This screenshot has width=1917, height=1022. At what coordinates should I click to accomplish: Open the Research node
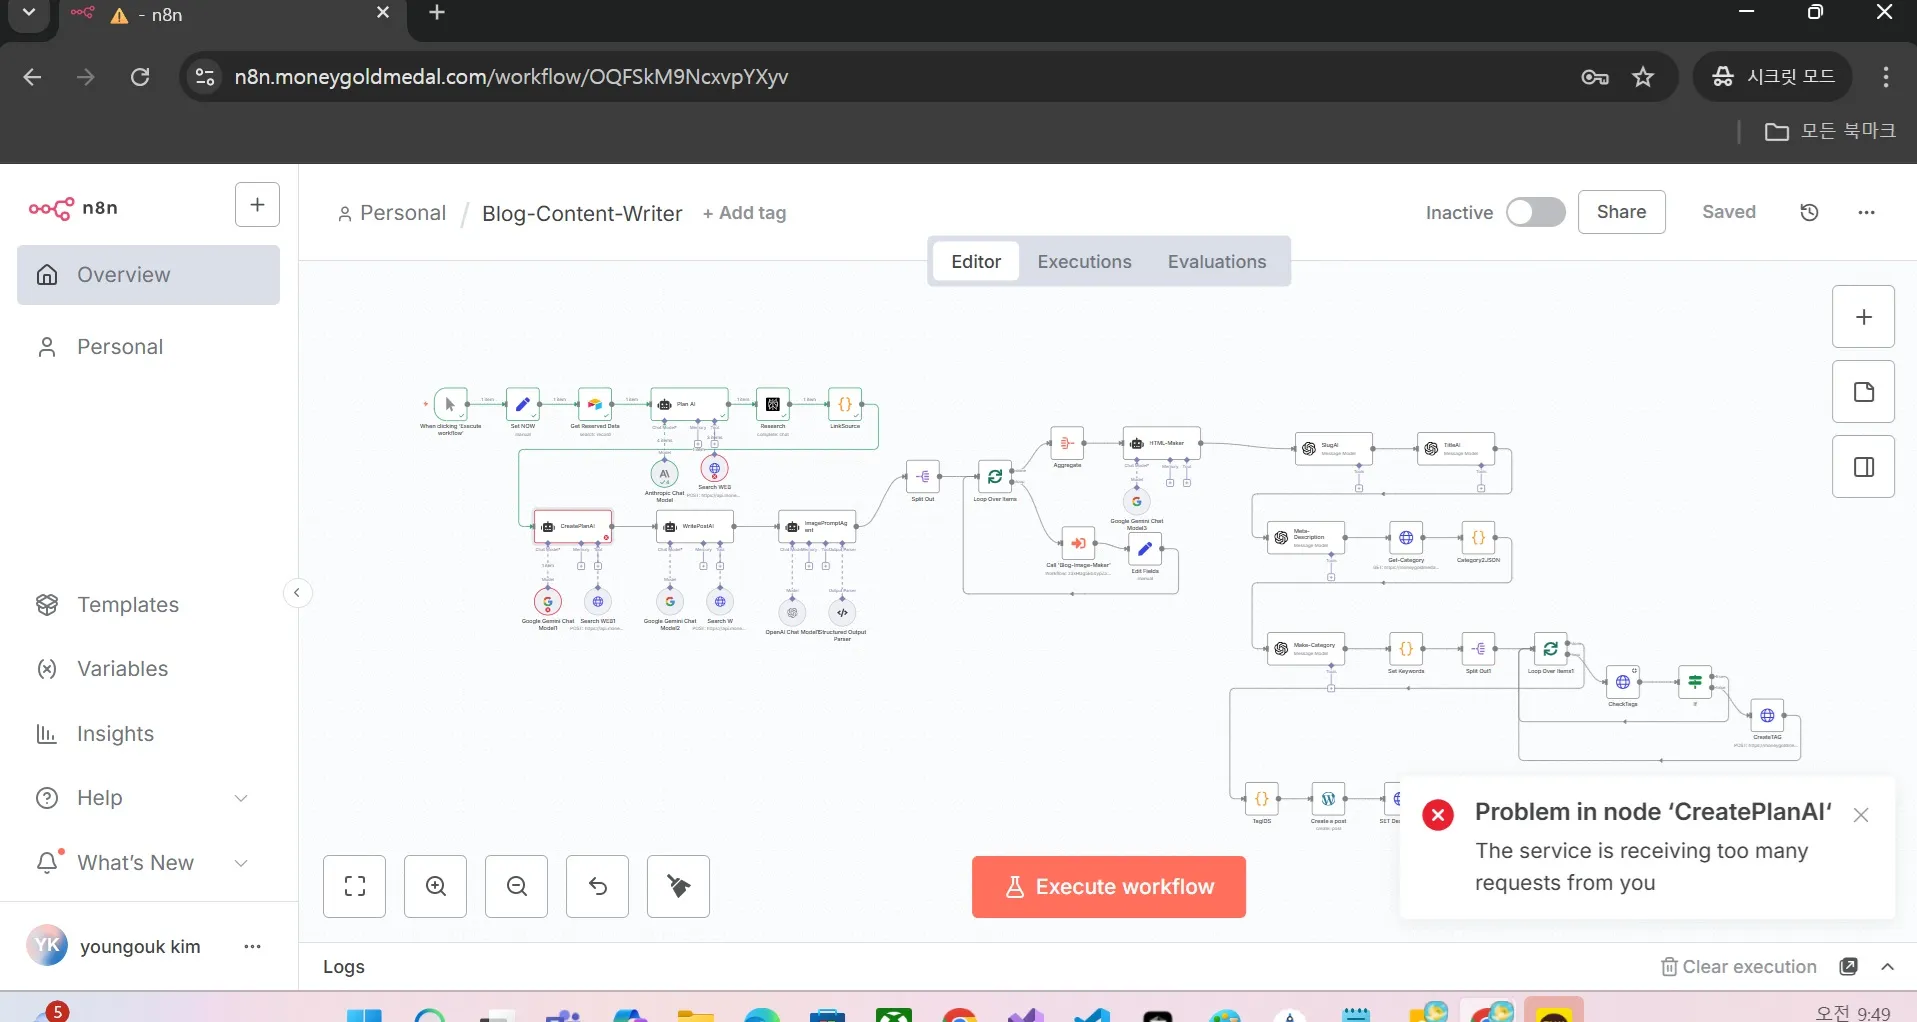(x=773, y=404)
